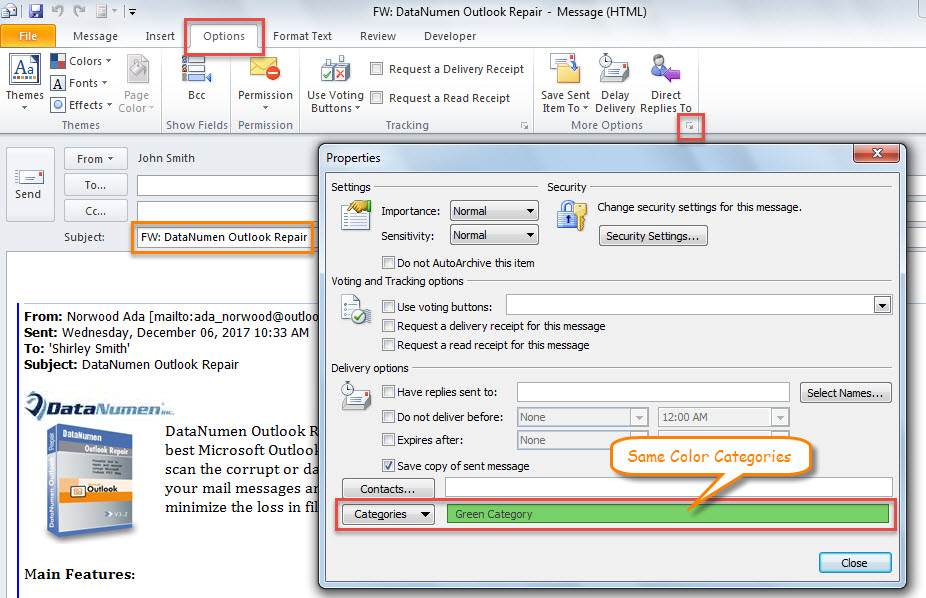This screenshot has width=926, height=598.
Task: Click the Security lock and key icon
Action: (x=571, y=214)
